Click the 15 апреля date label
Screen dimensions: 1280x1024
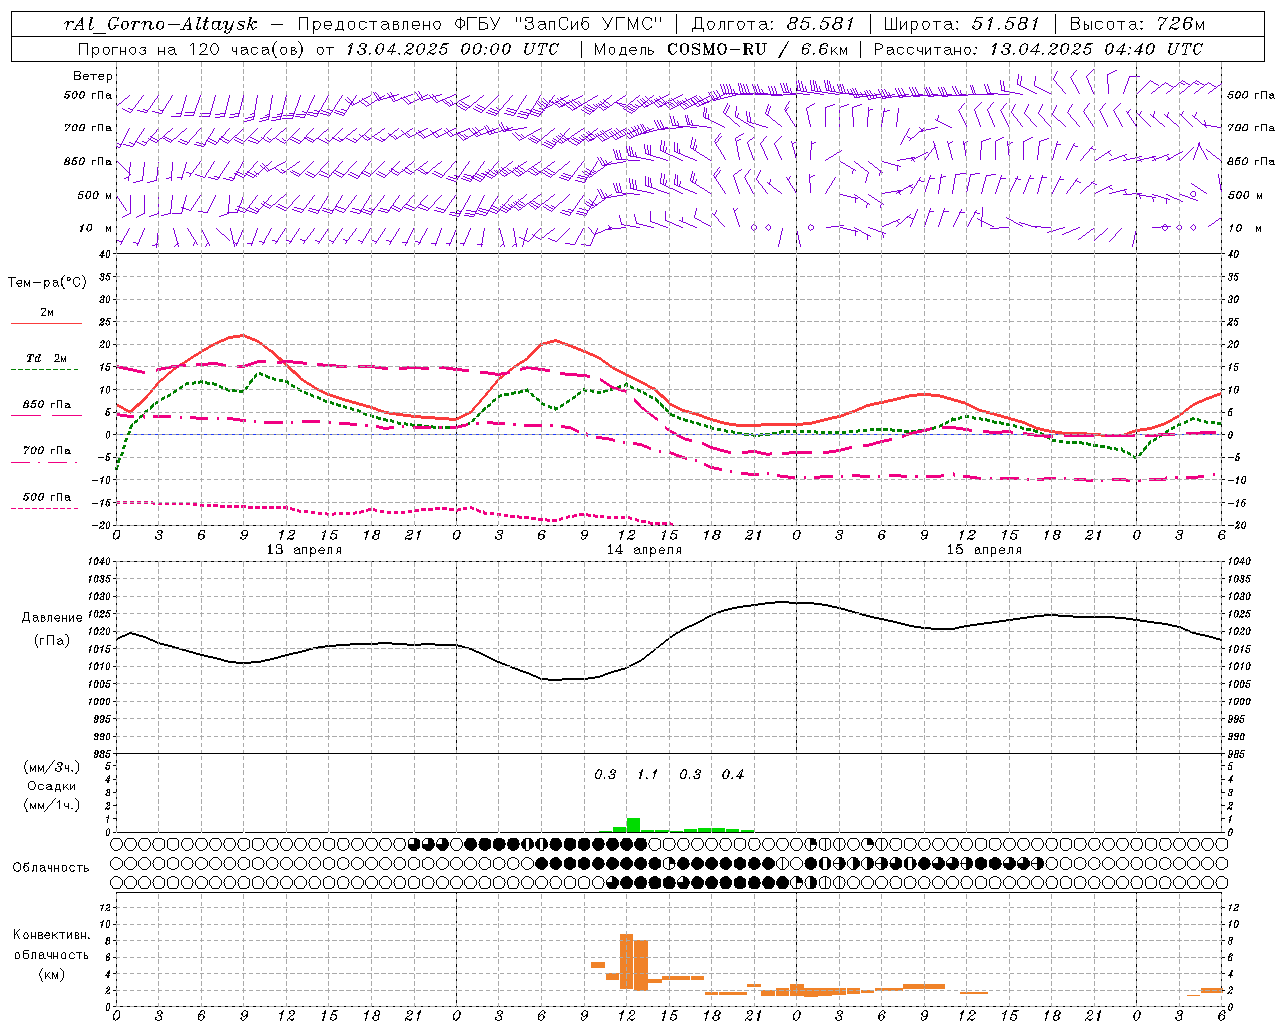pyautogui.click(x=984, y=550)
